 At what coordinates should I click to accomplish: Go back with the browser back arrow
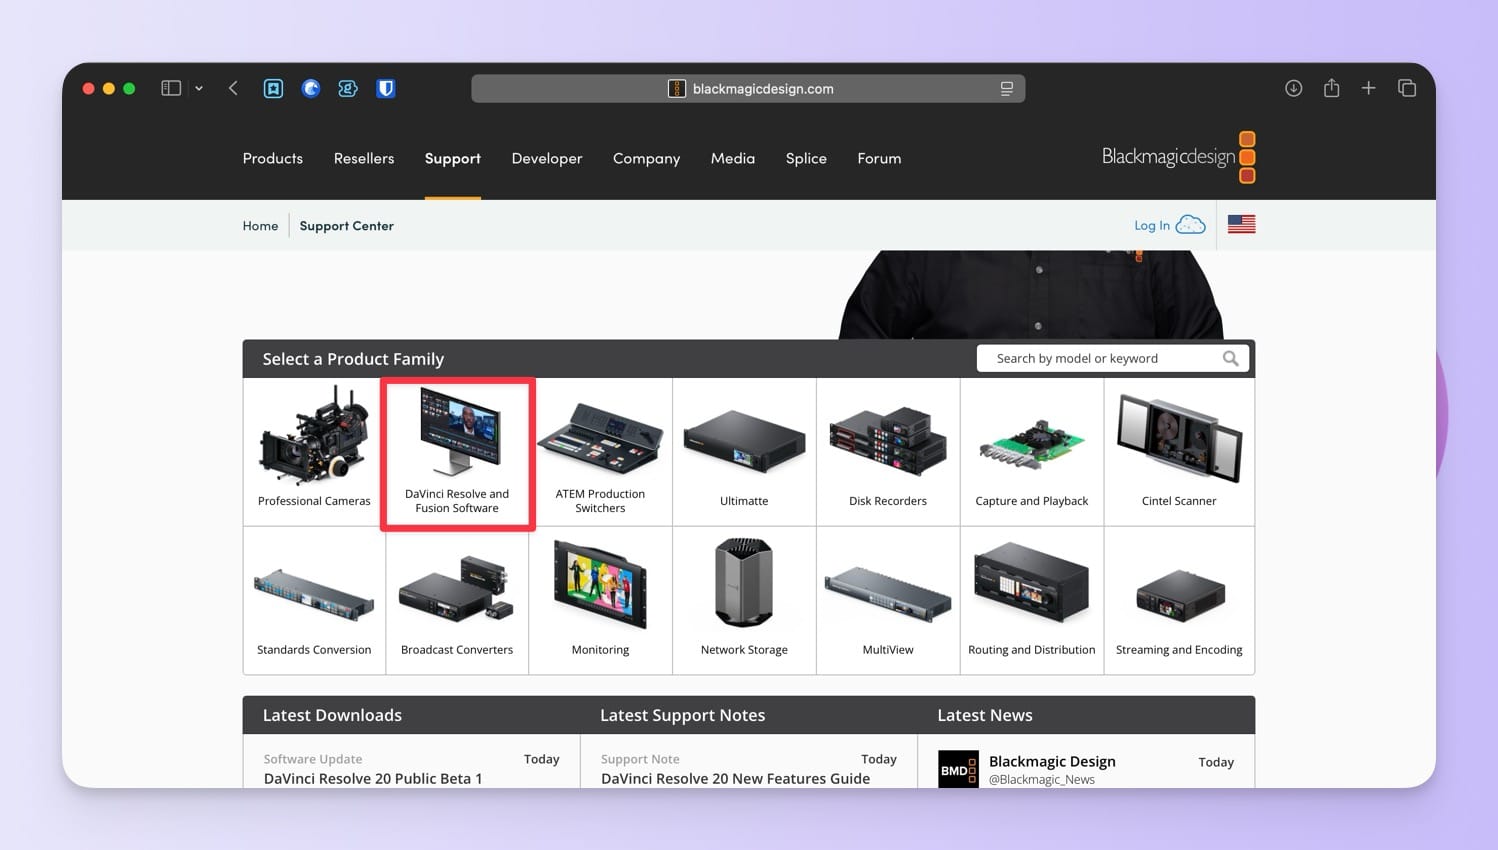pos(233,88)
